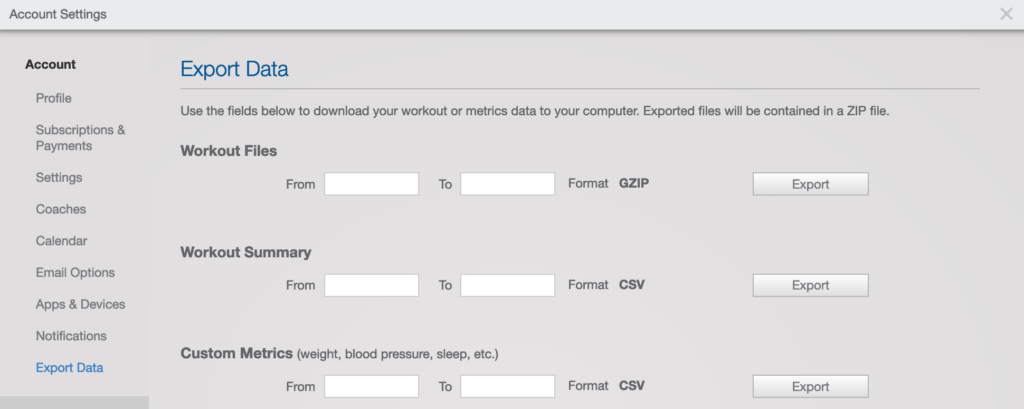This screenshot has width=1024, height=409.
Task: Click the Custom Metrics From date field
Action: [372, 386]
